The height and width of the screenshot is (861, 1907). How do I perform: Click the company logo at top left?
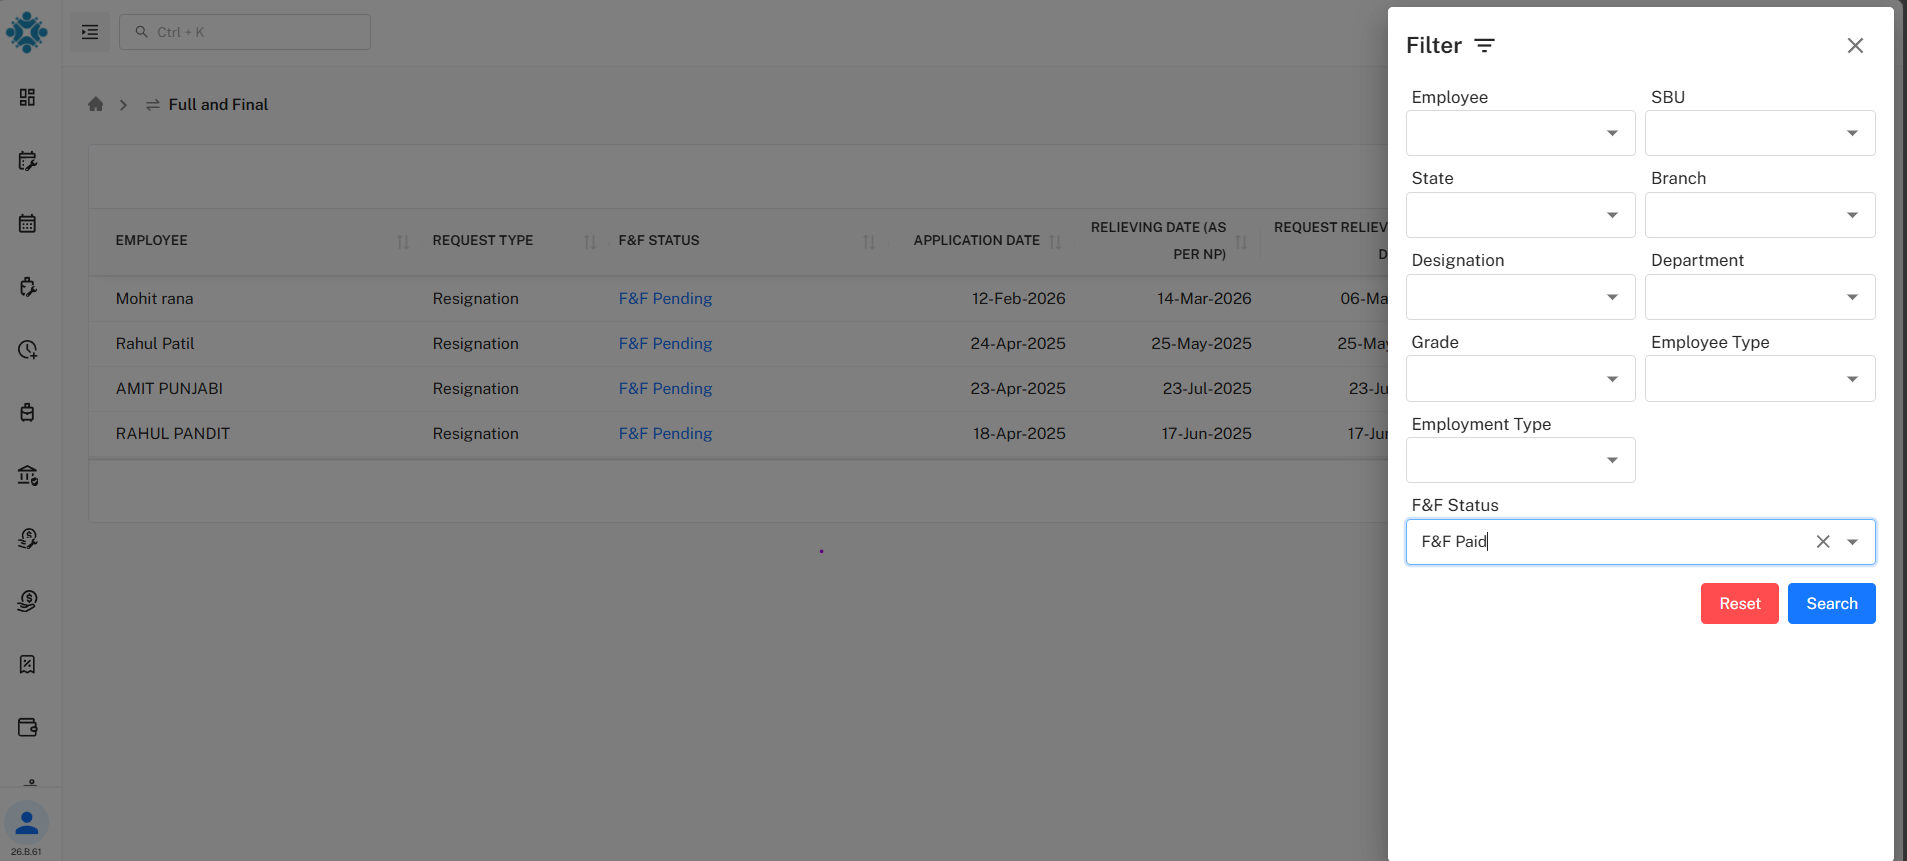click(27, 32)
